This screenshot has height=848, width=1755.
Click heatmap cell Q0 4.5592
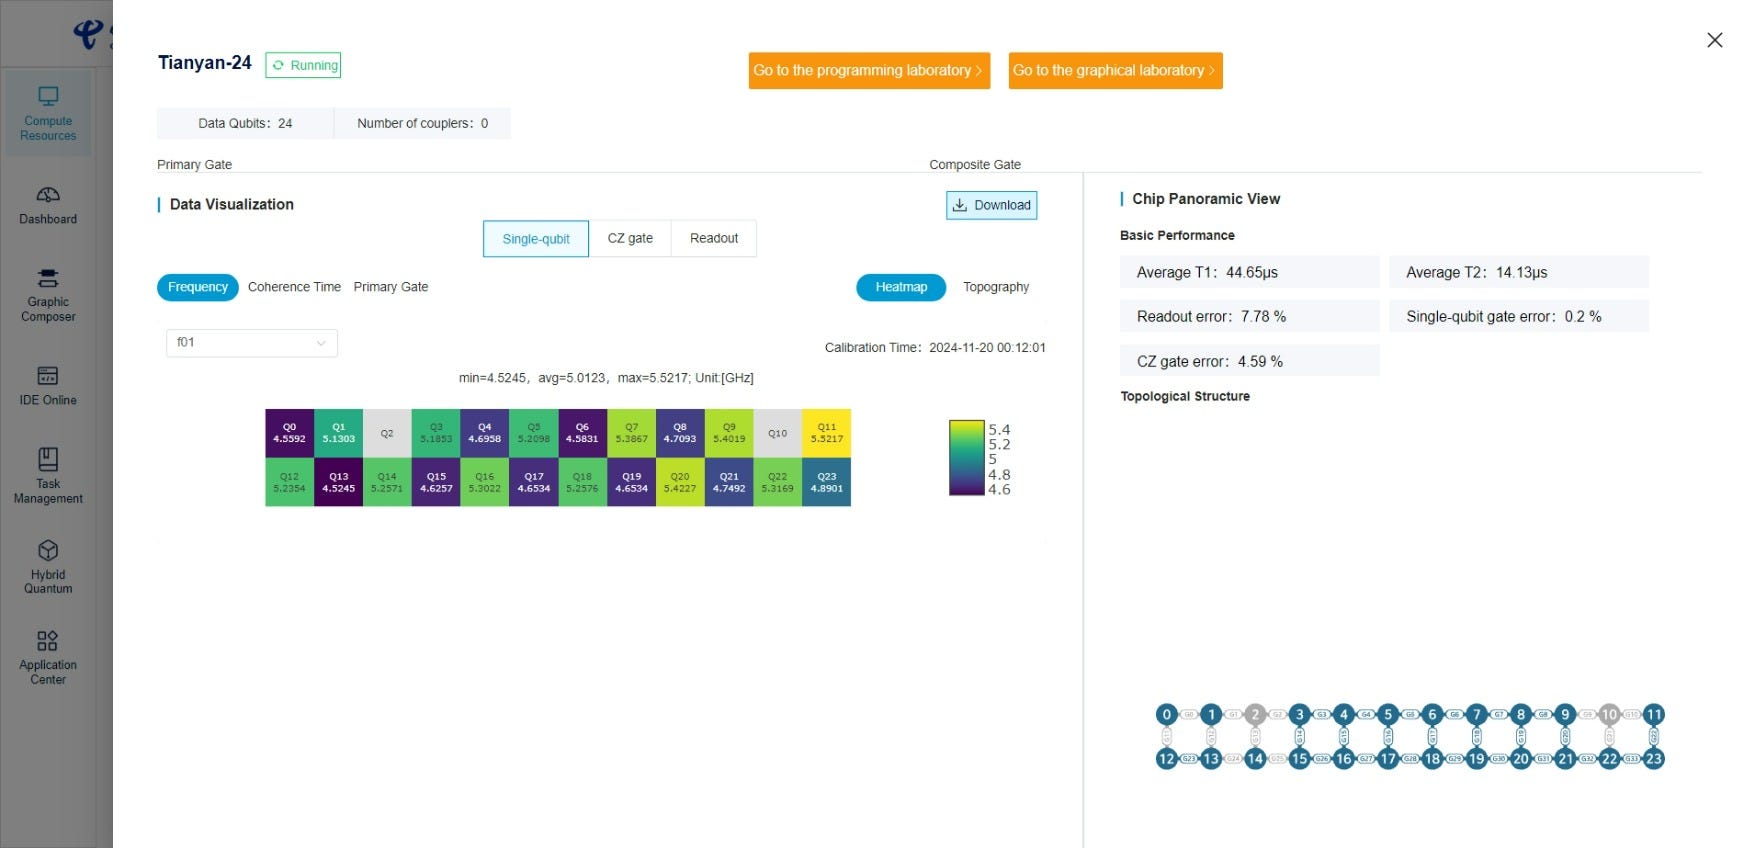[x=290, y=433]
